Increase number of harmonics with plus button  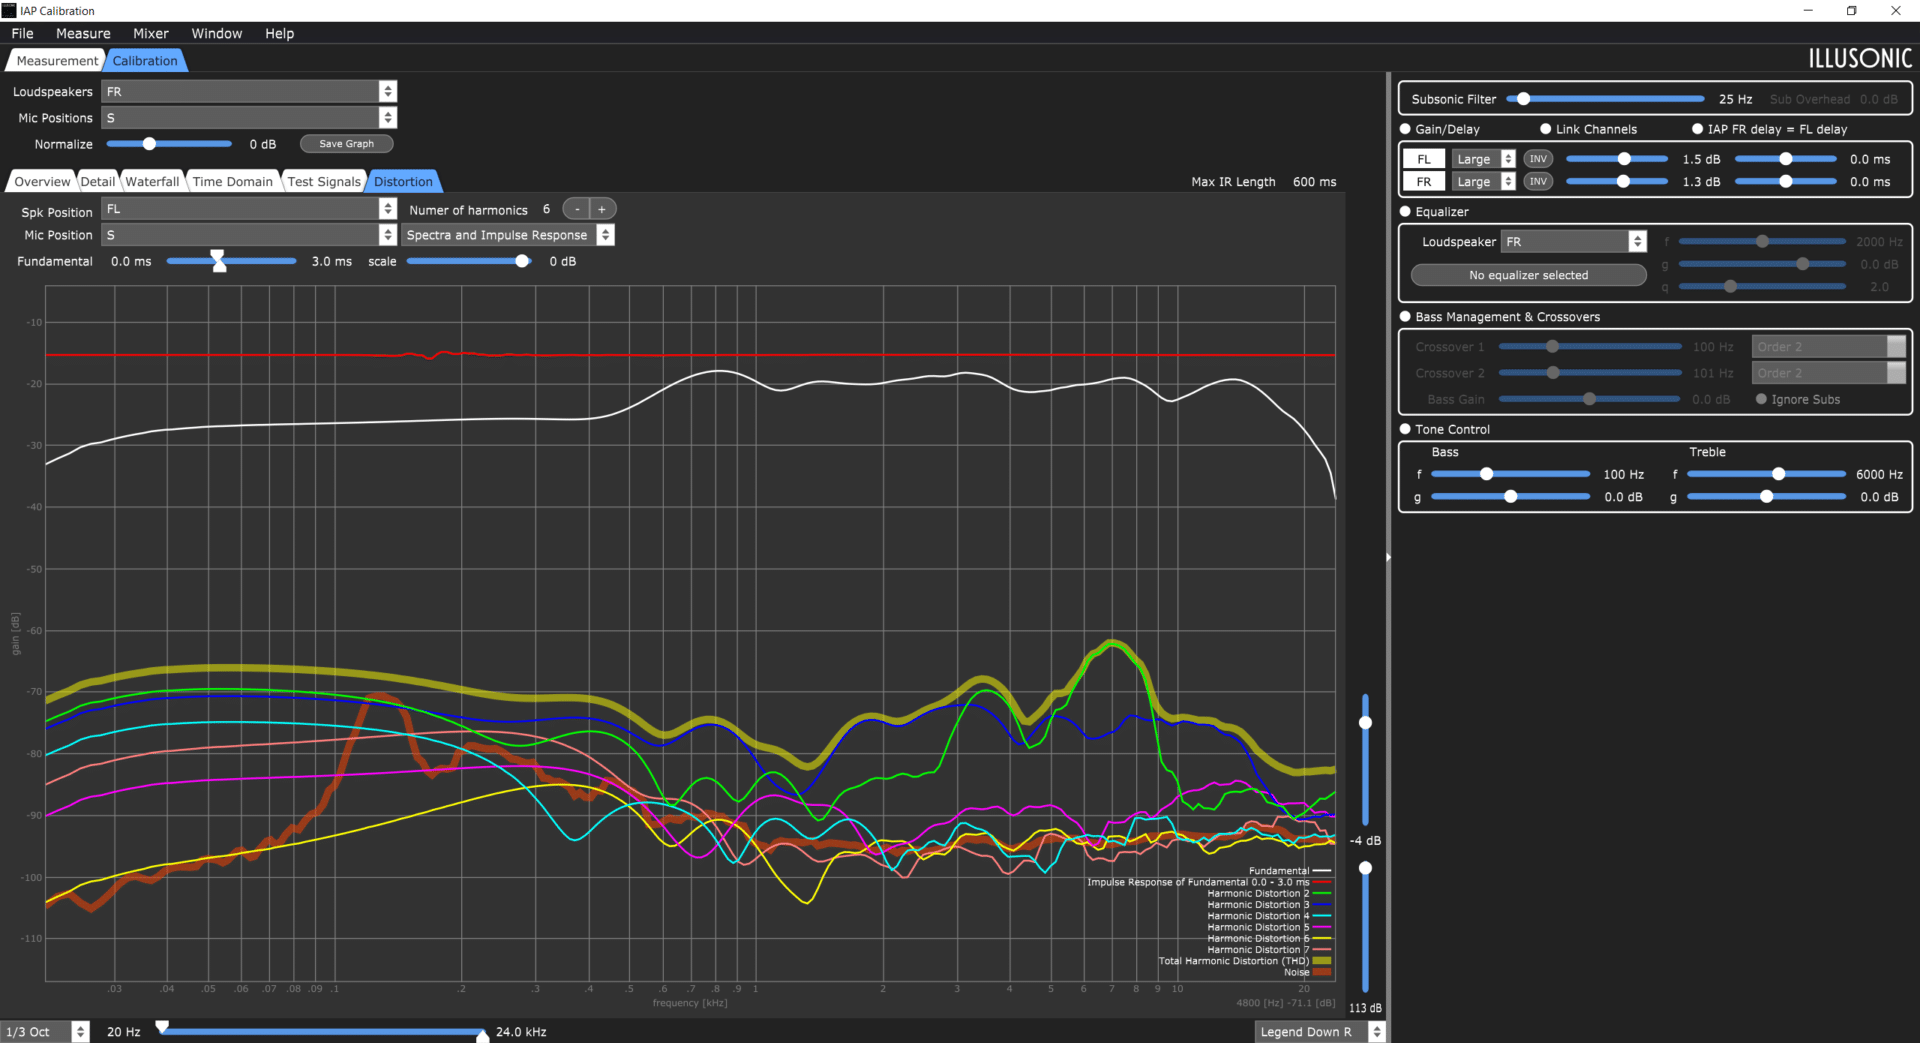(602, 209)
